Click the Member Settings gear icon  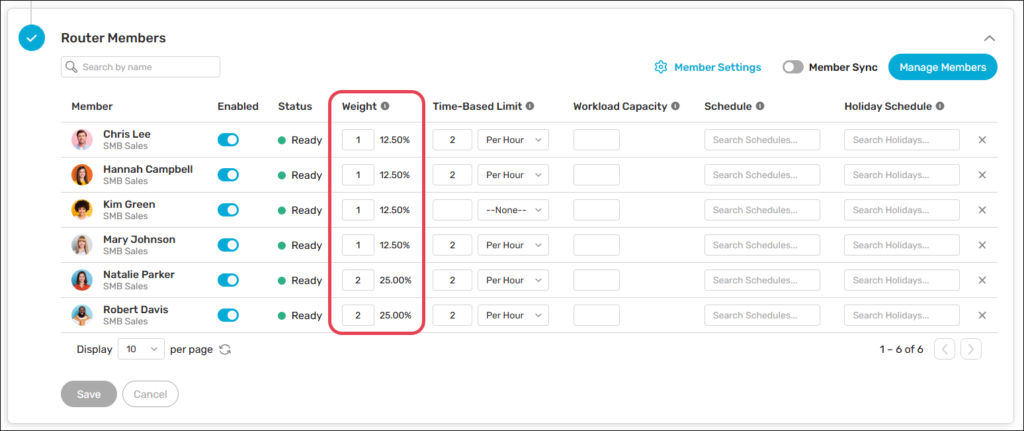[x=660, y=67]
